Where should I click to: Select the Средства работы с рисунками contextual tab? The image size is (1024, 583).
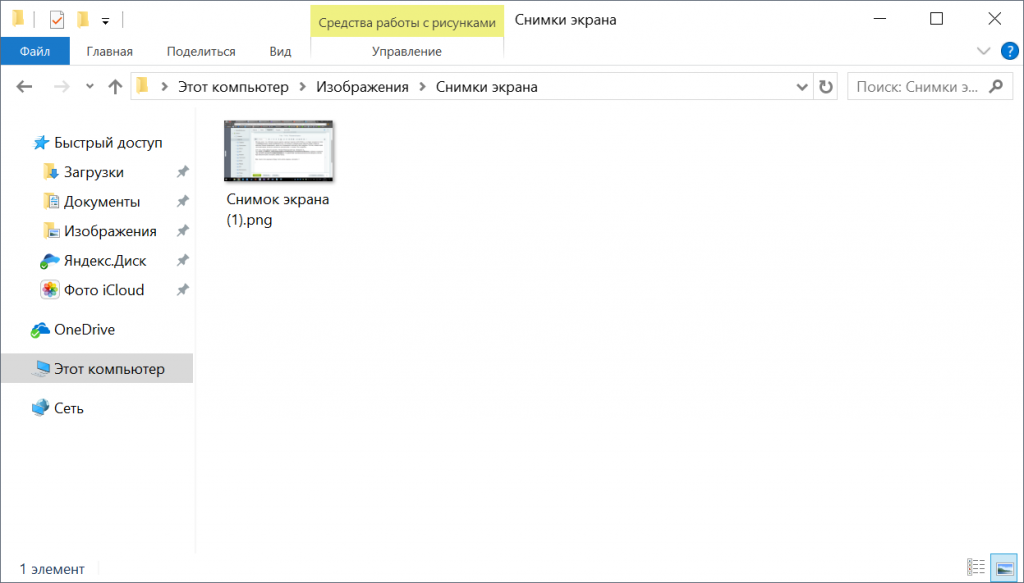407,22
